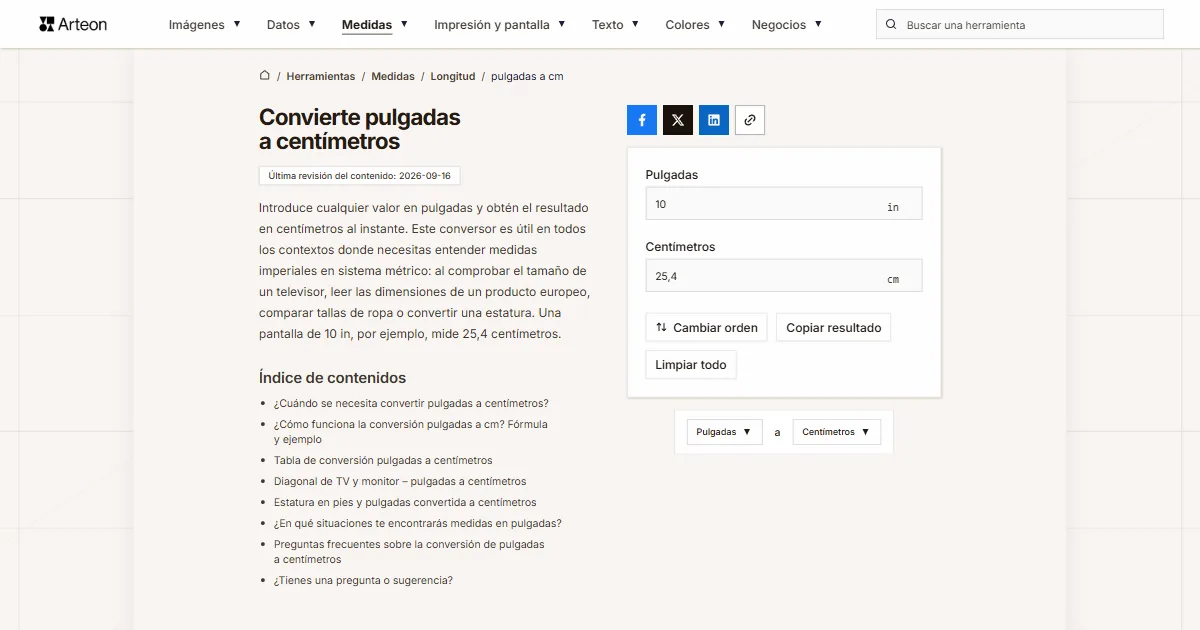This screenshot has height=630, width=1200.
Task: Click the Centímetros result field
Action: (784, 276)
